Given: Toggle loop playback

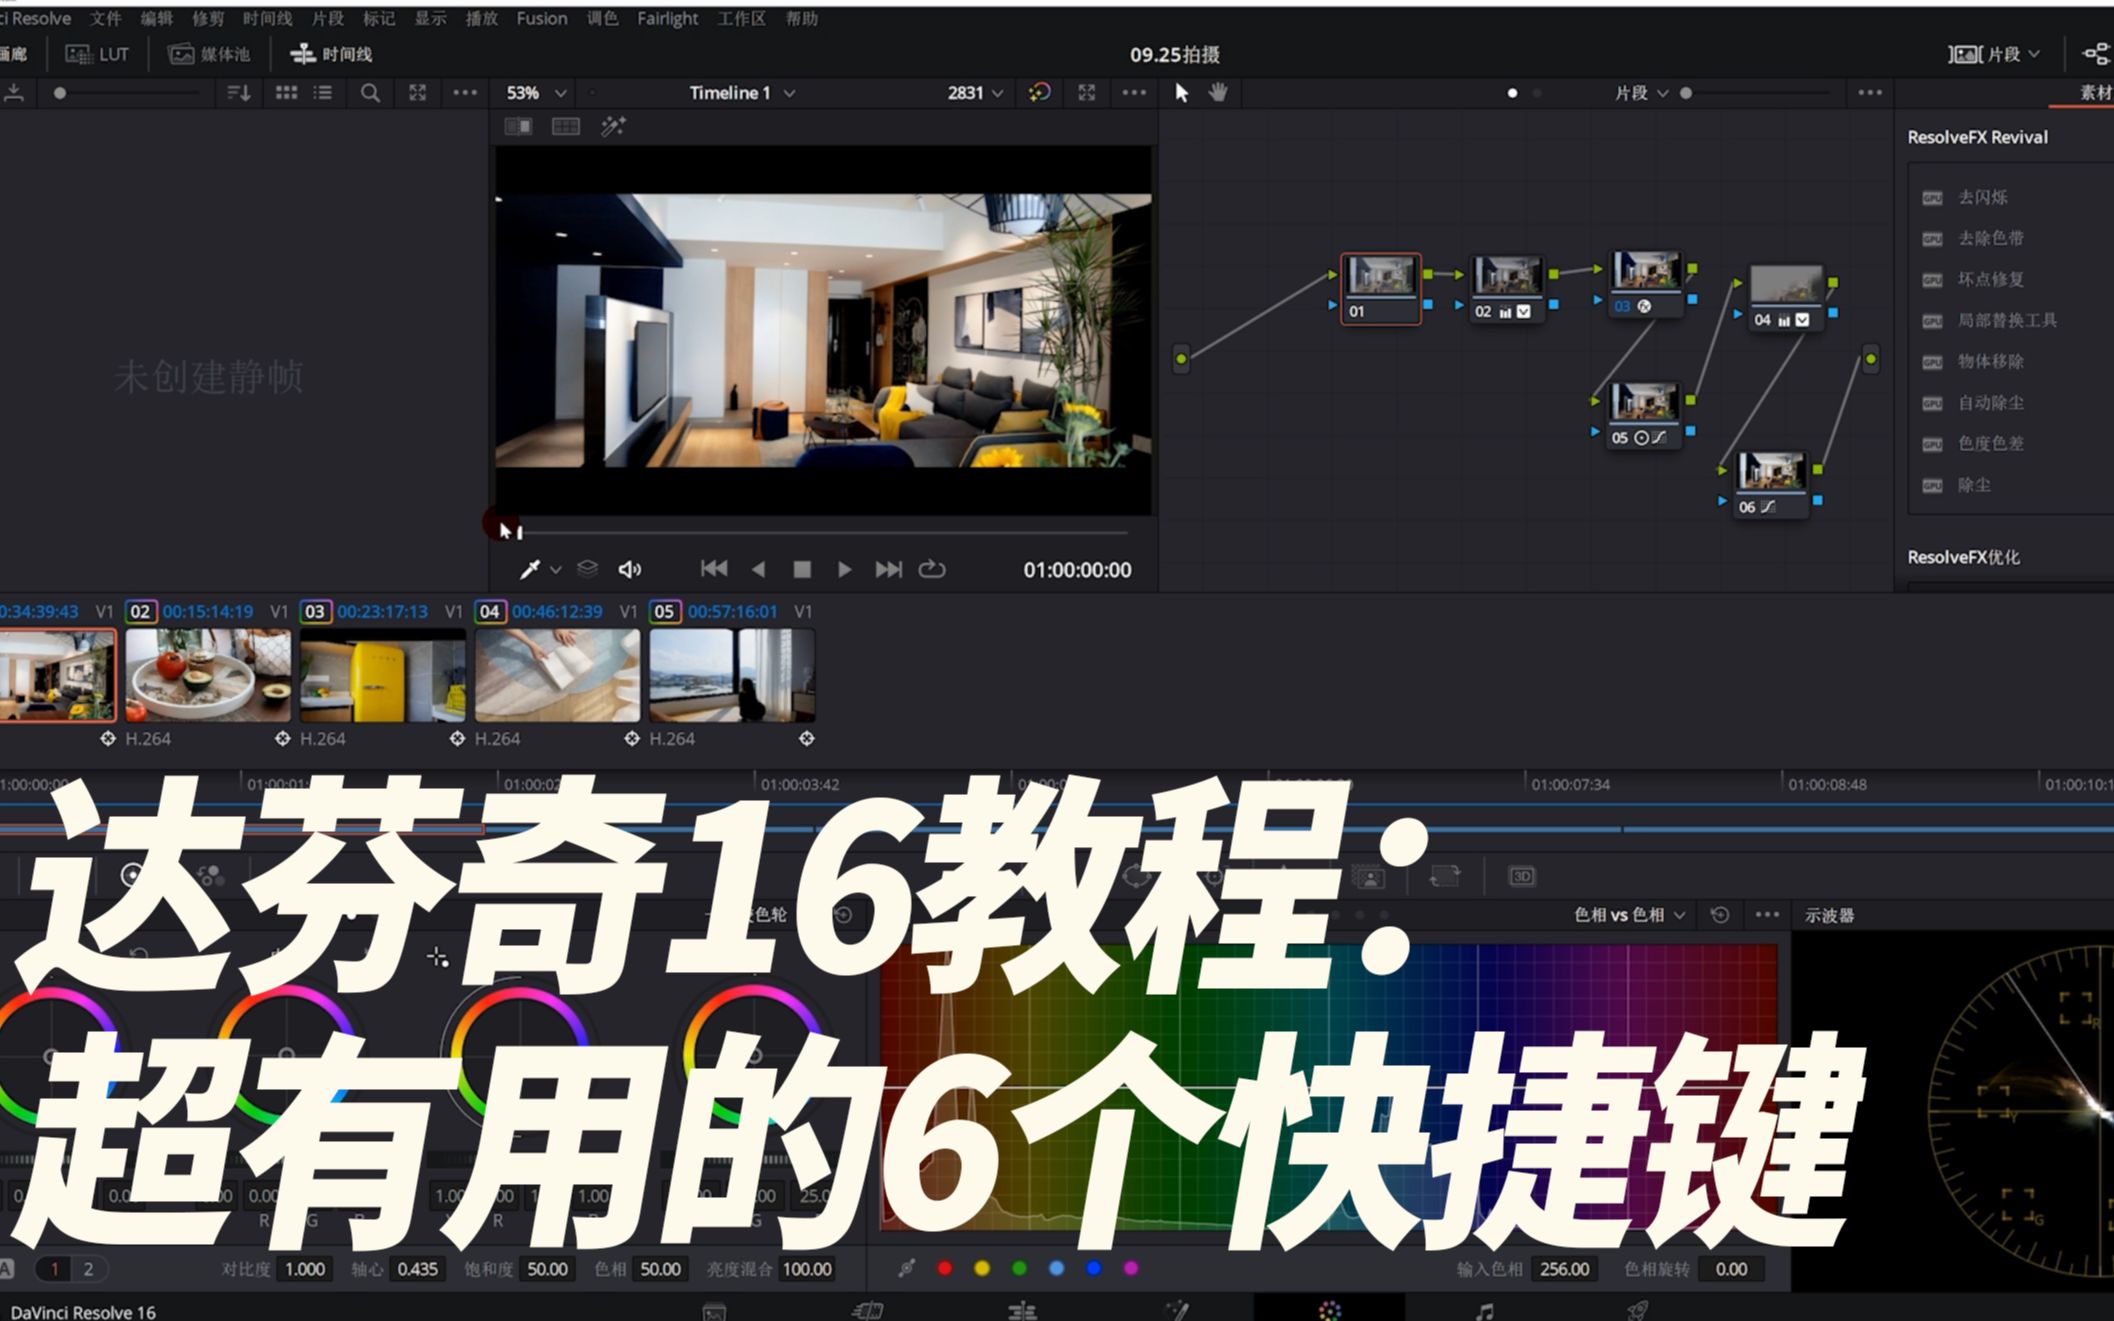Looking at the screenshot, I should 932,569.
